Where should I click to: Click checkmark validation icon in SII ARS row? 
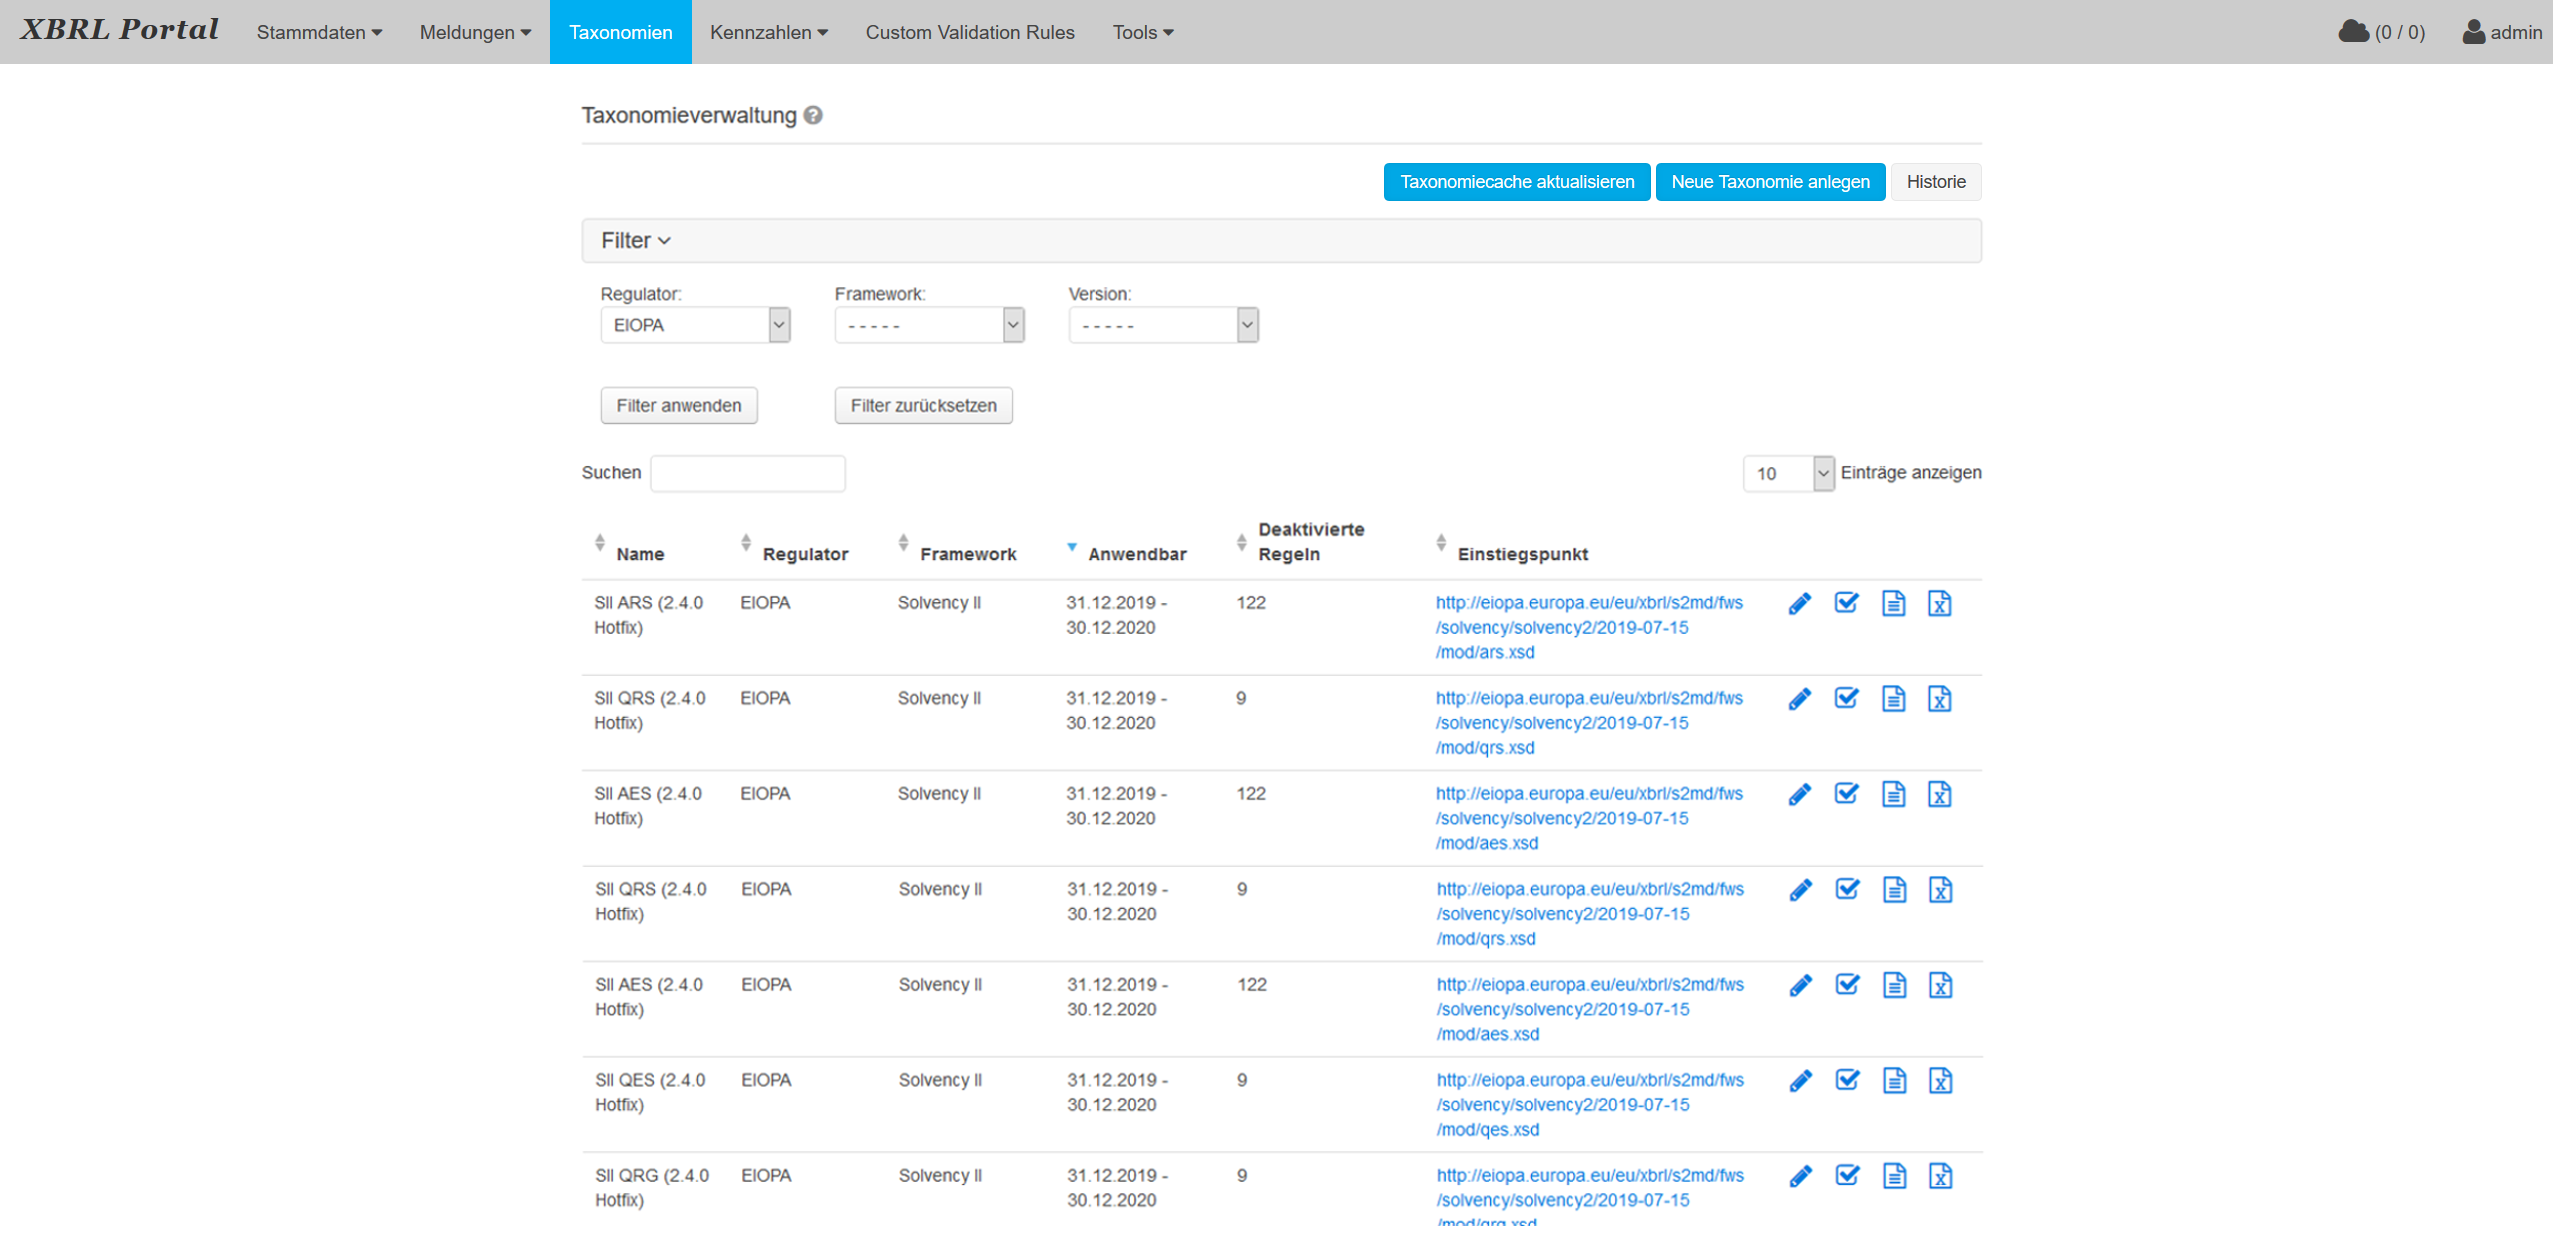click(1846, 603)
